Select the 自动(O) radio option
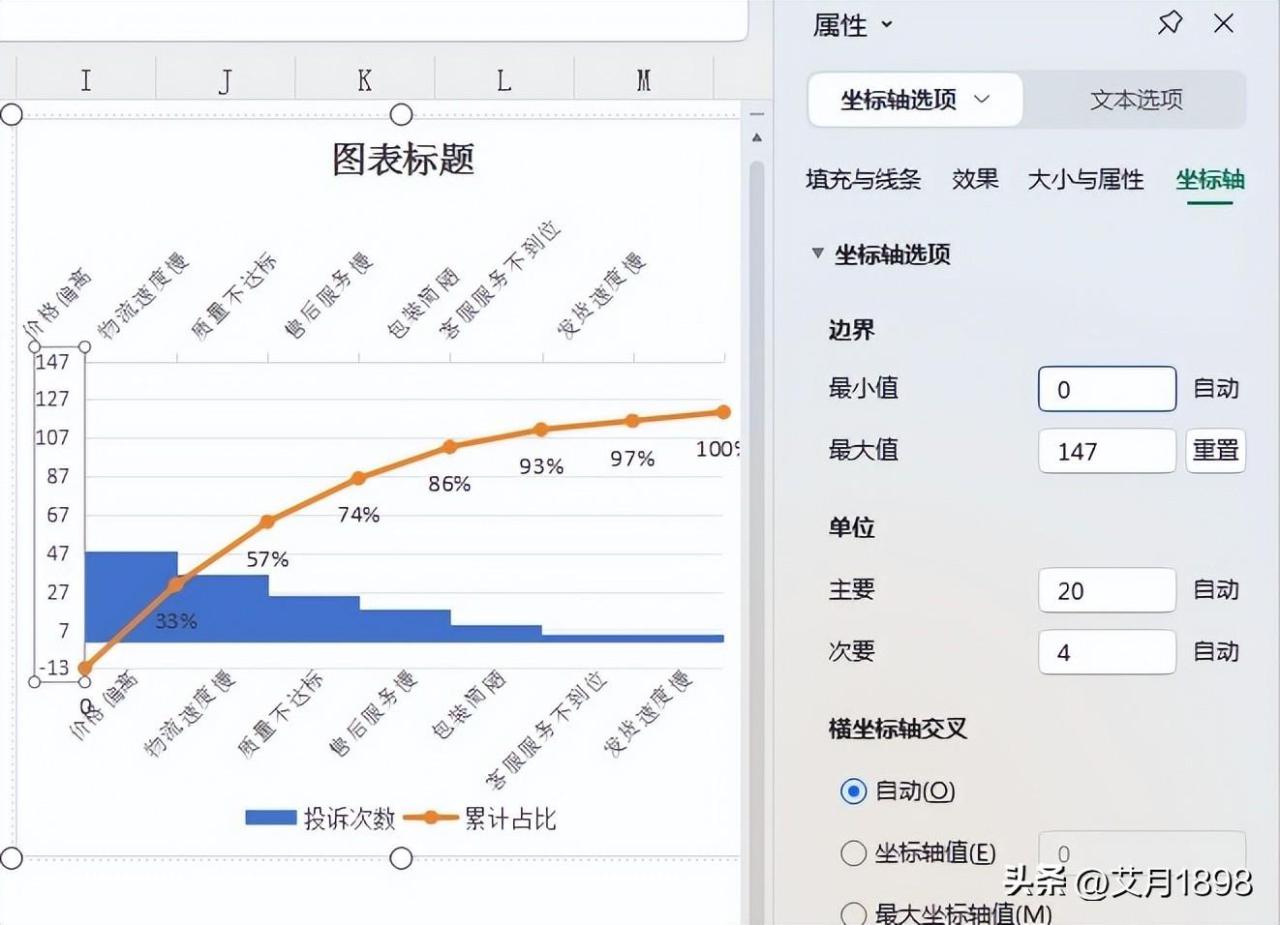Image resolution: width=1280 pixels, height=925 pixels. [x=853, y=791]
